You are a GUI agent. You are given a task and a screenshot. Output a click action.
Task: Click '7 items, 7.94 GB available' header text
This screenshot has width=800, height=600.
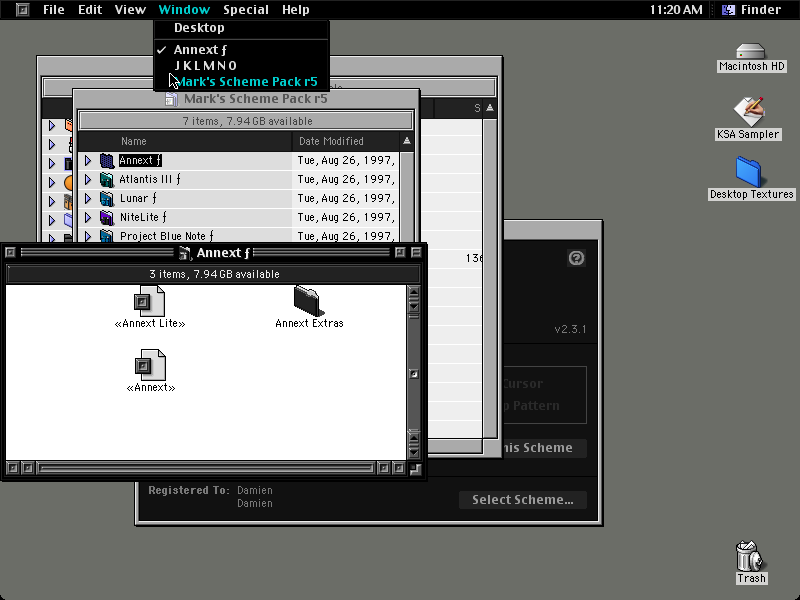pos(247,121)
